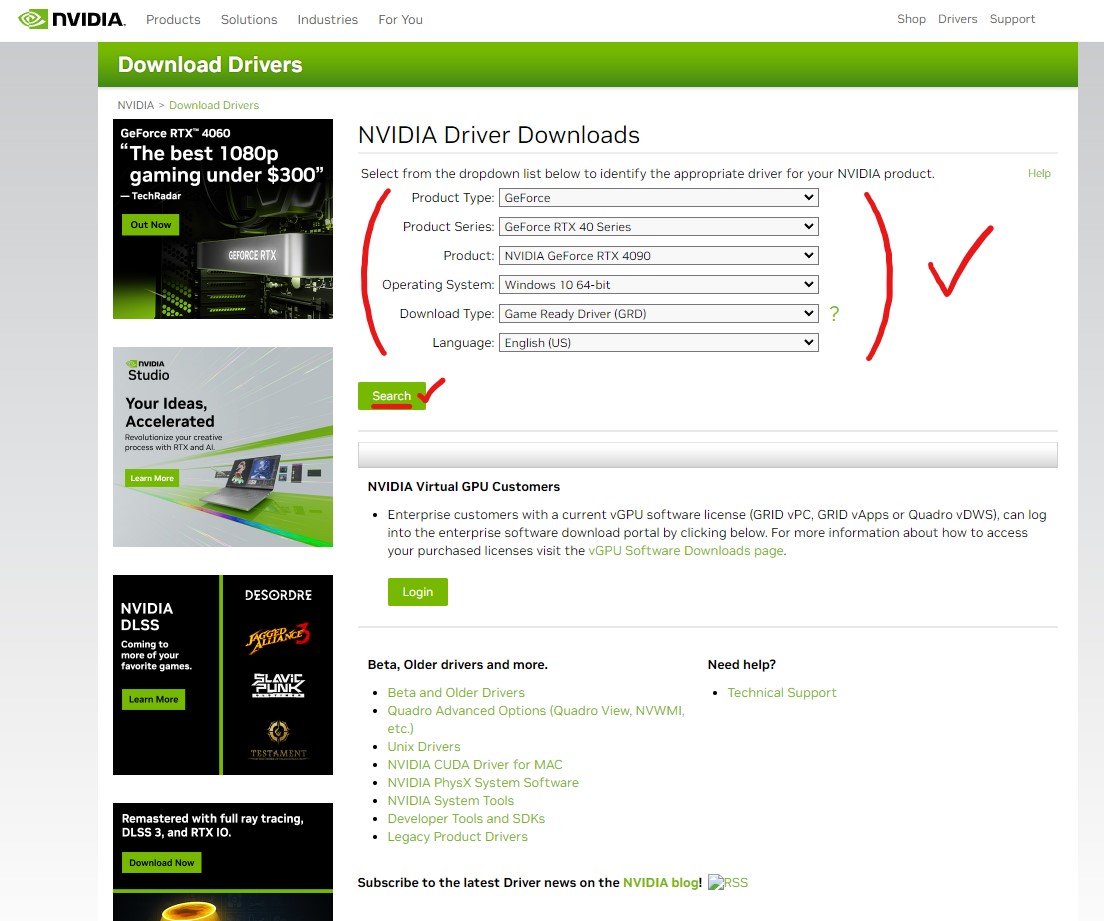
Task: Click the NVIDIA logo in header
Action: pos(72,19)
